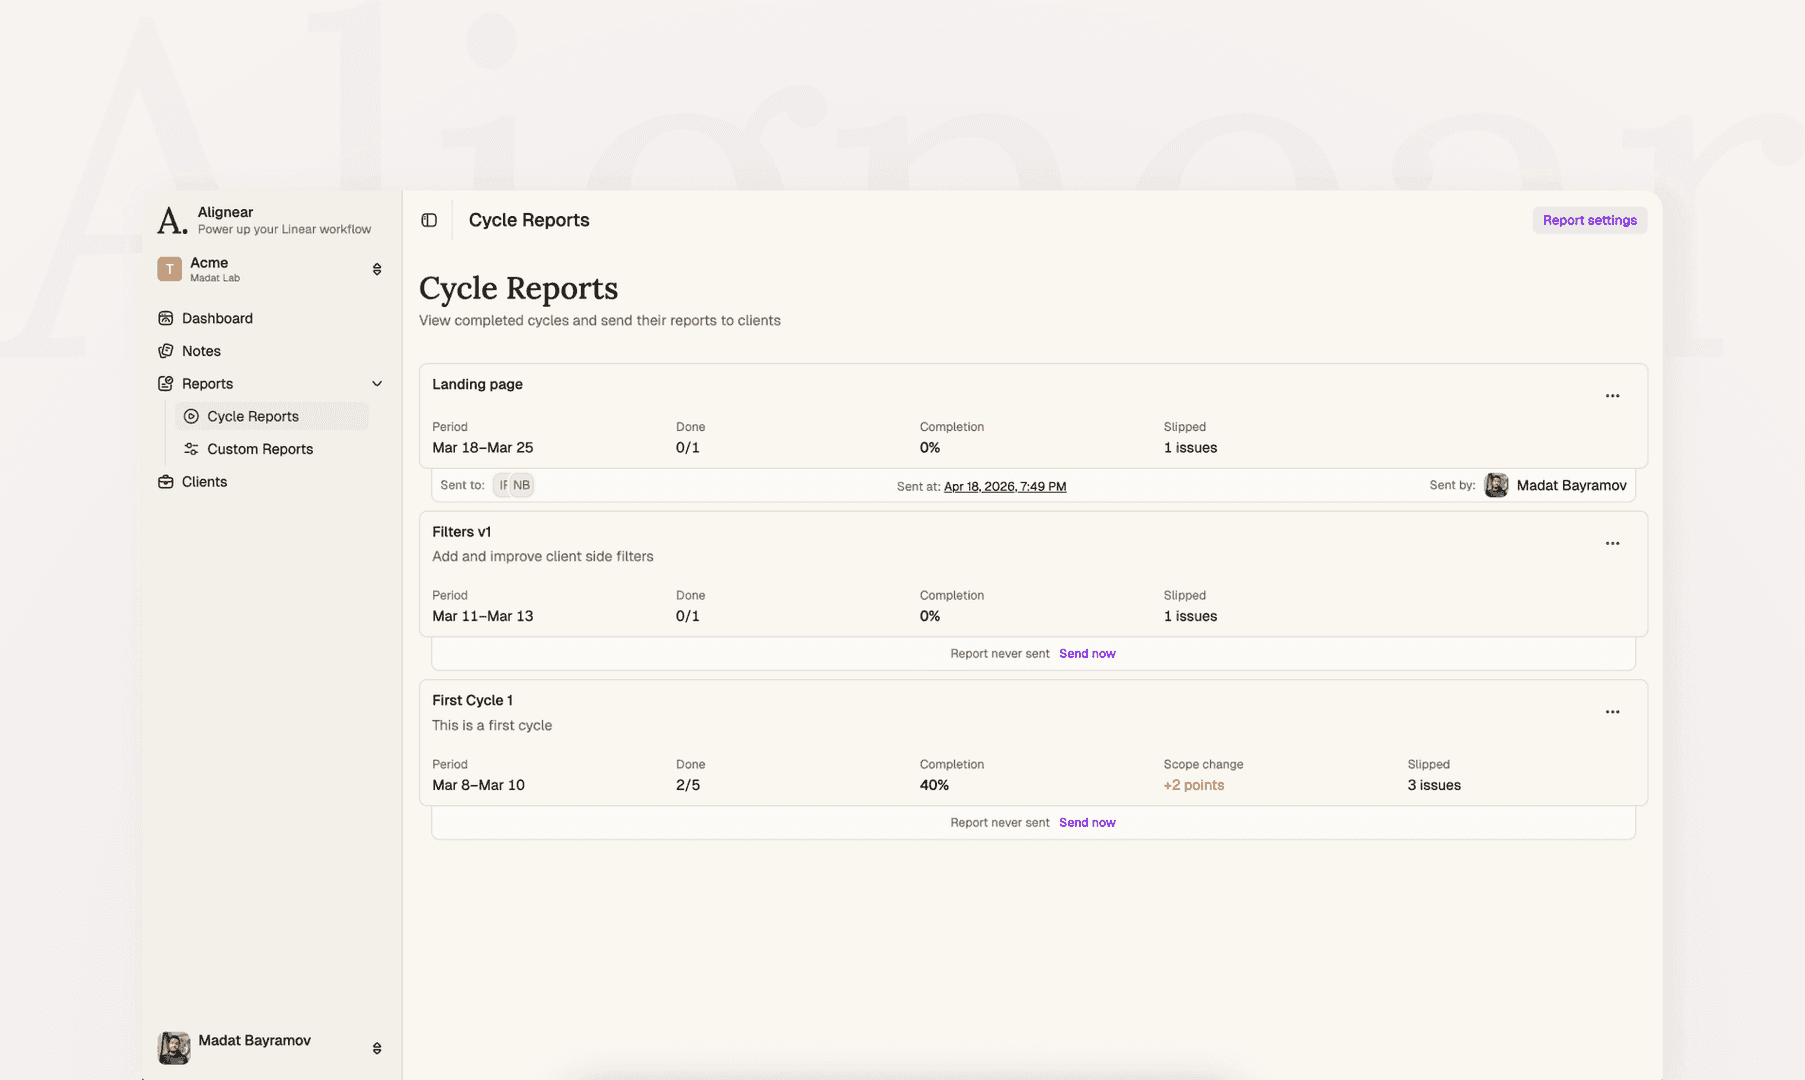The width and height of the screenshot is (1805, 1080).
Task: Open more options for Landing page report
Action: (x=1612, y=396)
